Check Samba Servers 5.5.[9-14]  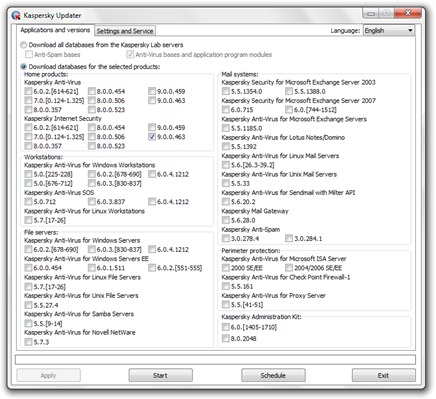coord(28,323)
